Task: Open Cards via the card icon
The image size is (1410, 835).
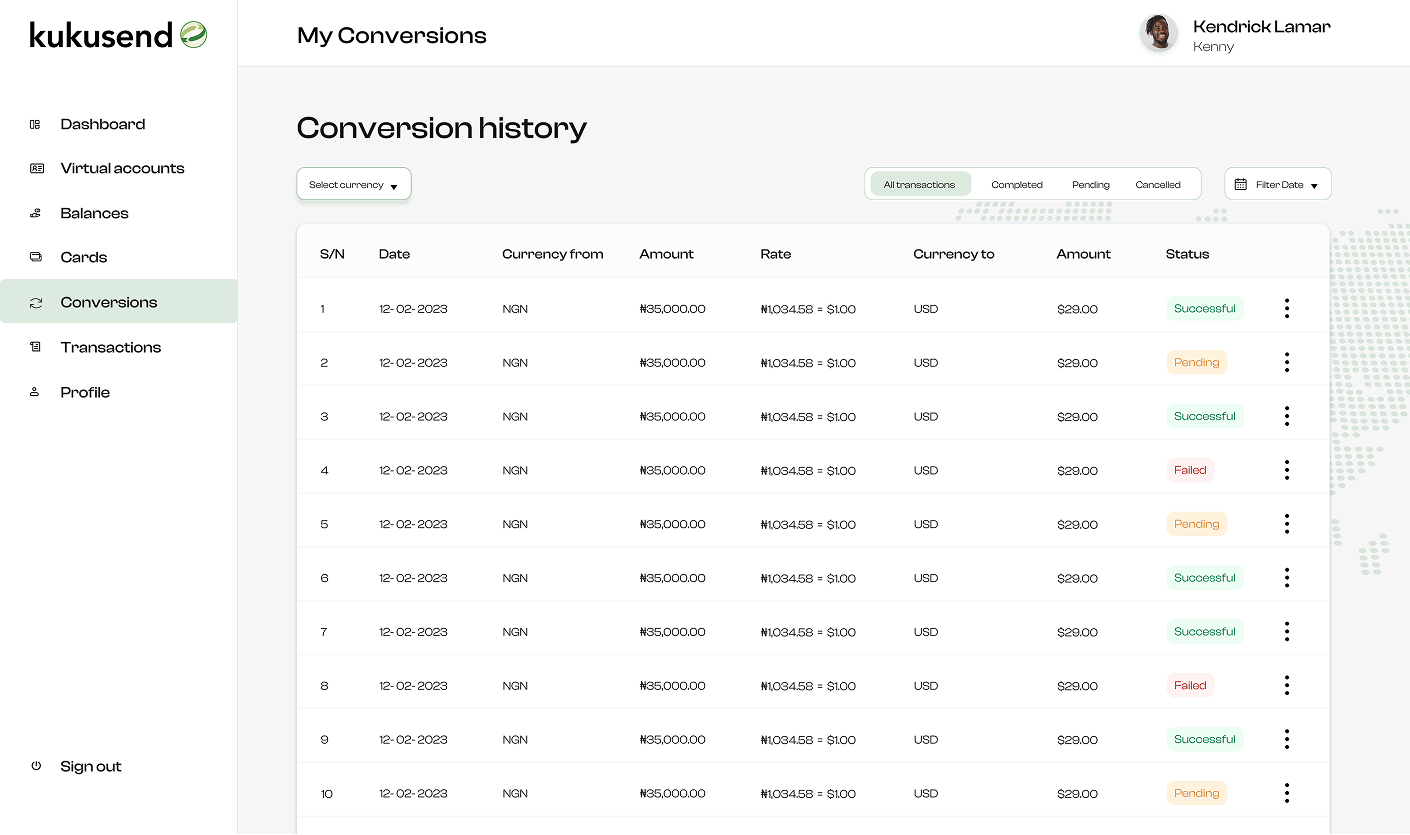Action: pos(35,257)
